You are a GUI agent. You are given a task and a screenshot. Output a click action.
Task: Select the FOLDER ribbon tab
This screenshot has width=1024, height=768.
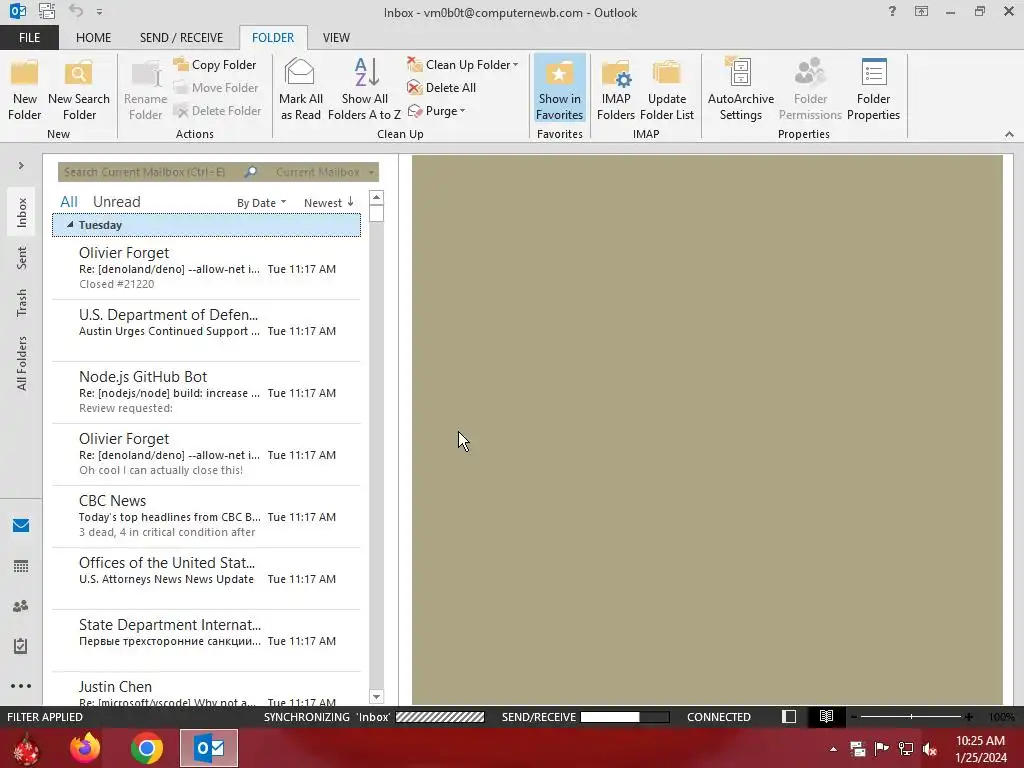(x=273, y=38)
